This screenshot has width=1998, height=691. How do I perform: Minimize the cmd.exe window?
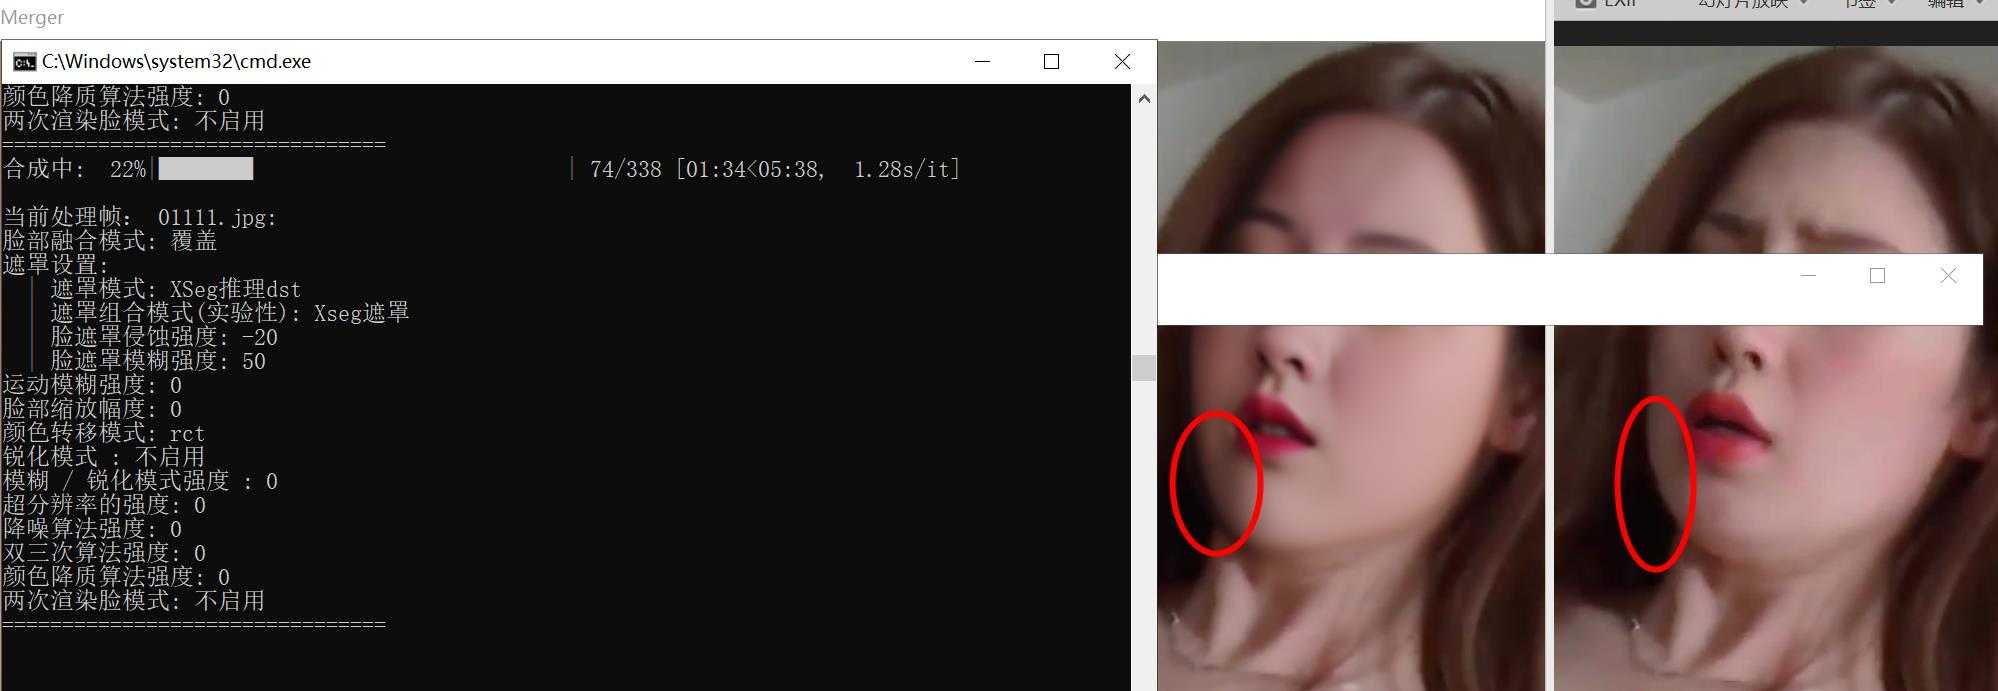982,62
